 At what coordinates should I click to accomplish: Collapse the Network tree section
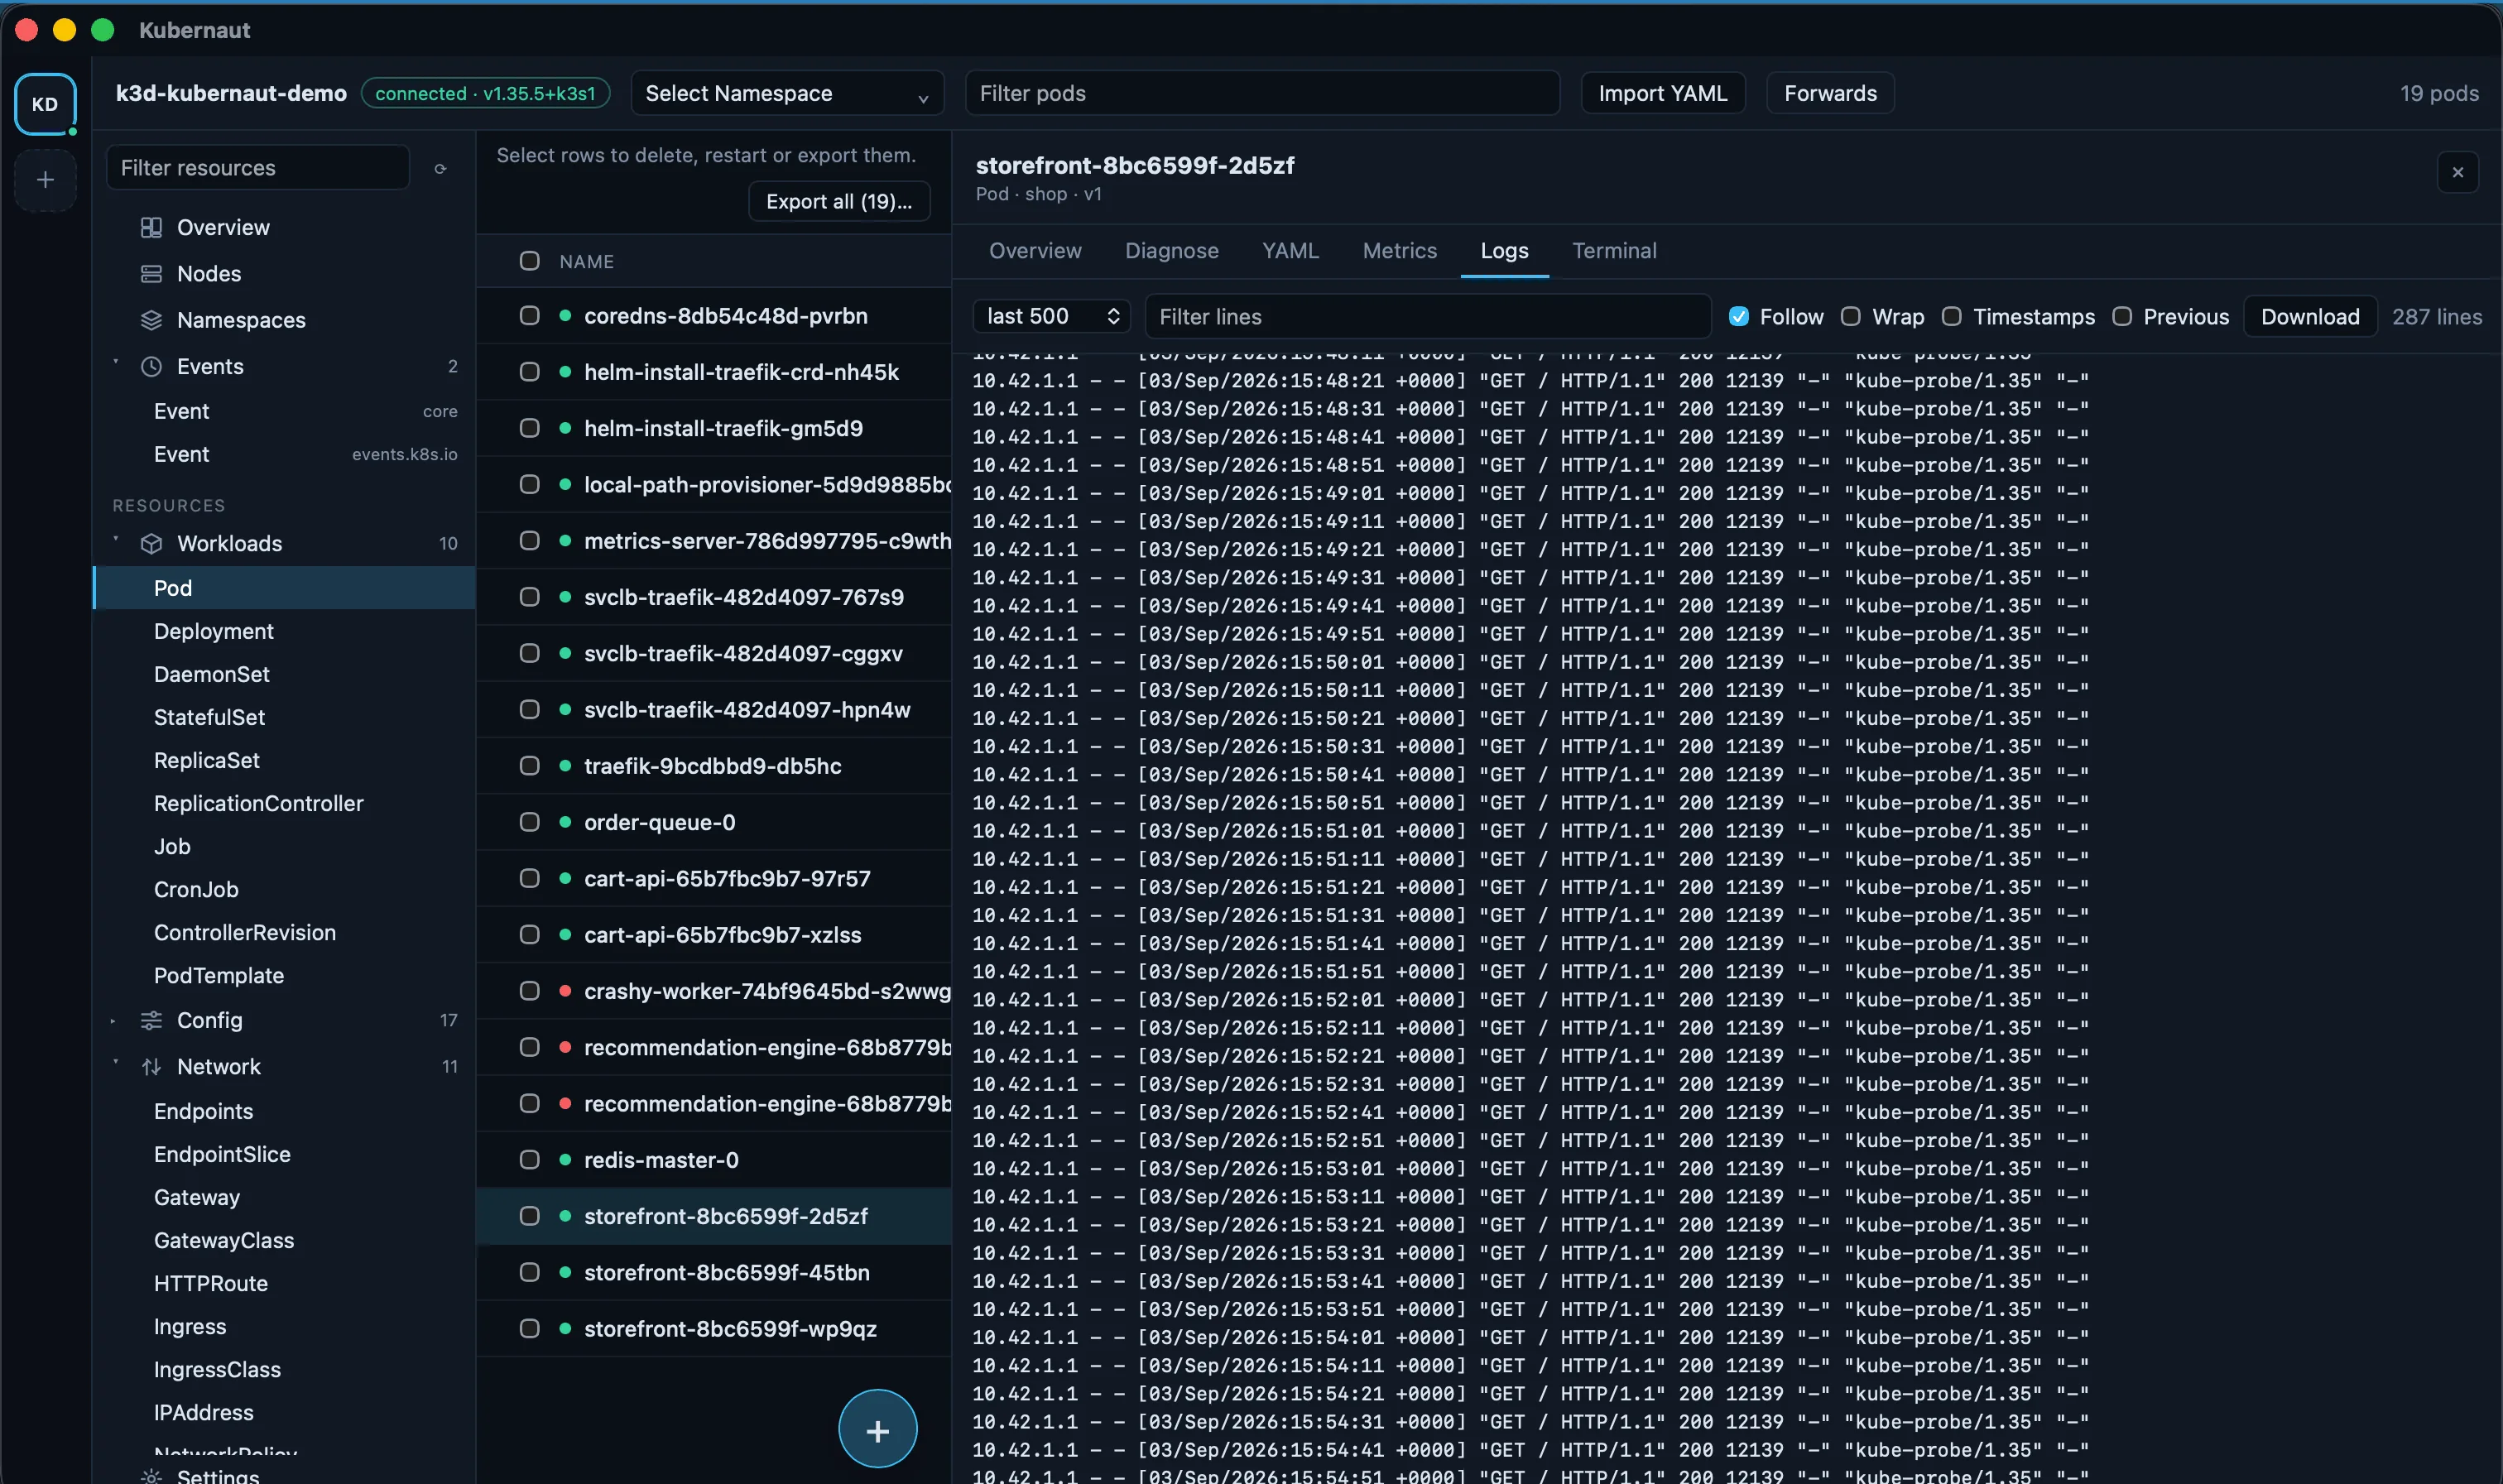point(115,1063)
